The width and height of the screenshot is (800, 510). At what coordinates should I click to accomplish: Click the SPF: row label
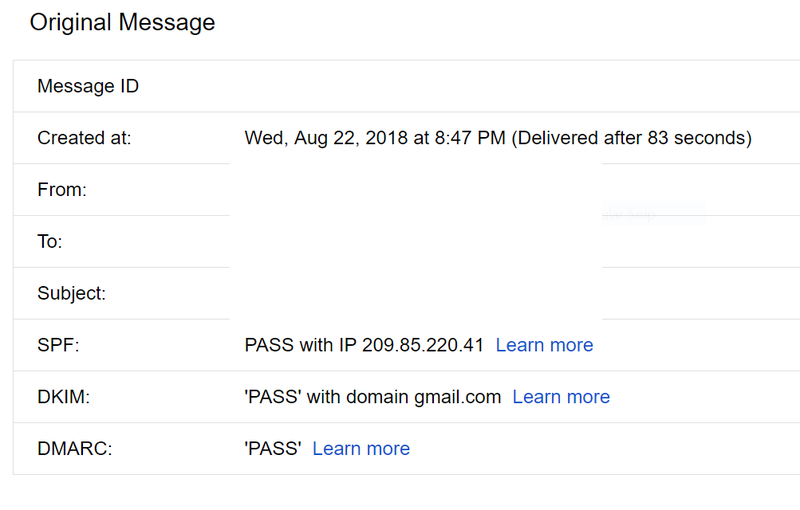point(58,345)
